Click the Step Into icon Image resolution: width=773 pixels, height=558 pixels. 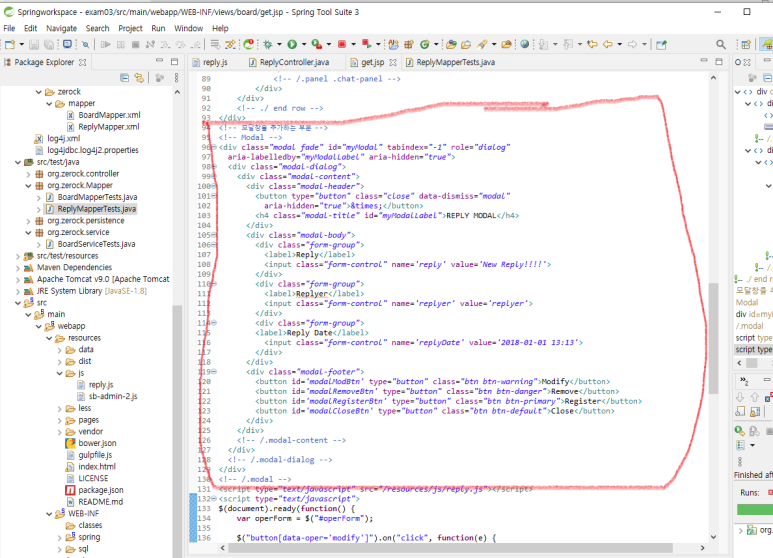(x=165, y=44)
